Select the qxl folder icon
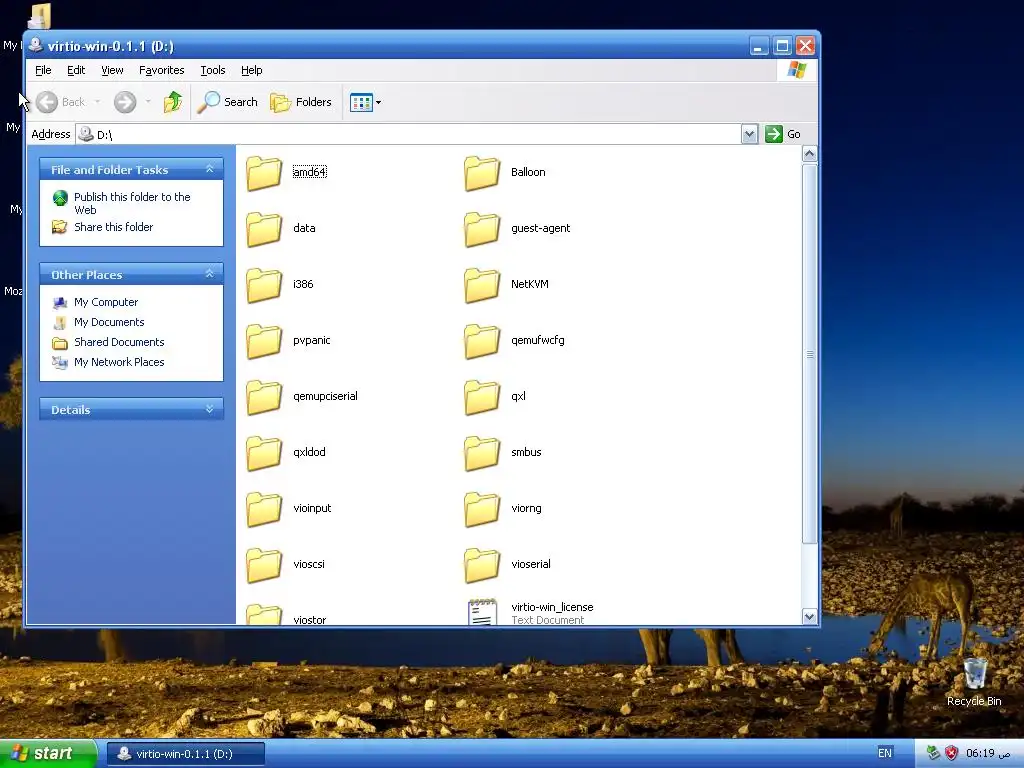 pos(482,398)
